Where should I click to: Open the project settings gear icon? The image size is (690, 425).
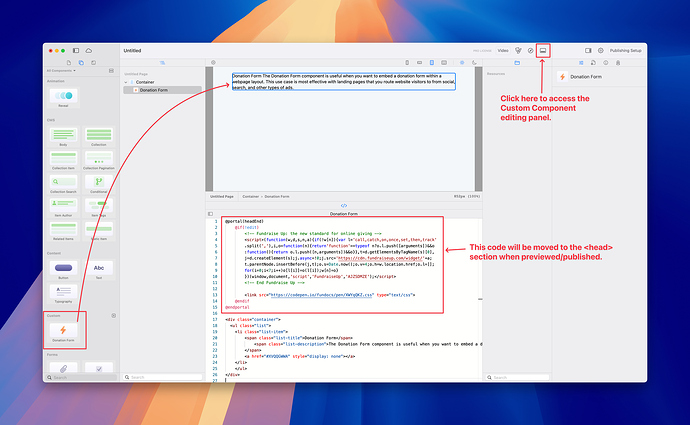point(601,51)
